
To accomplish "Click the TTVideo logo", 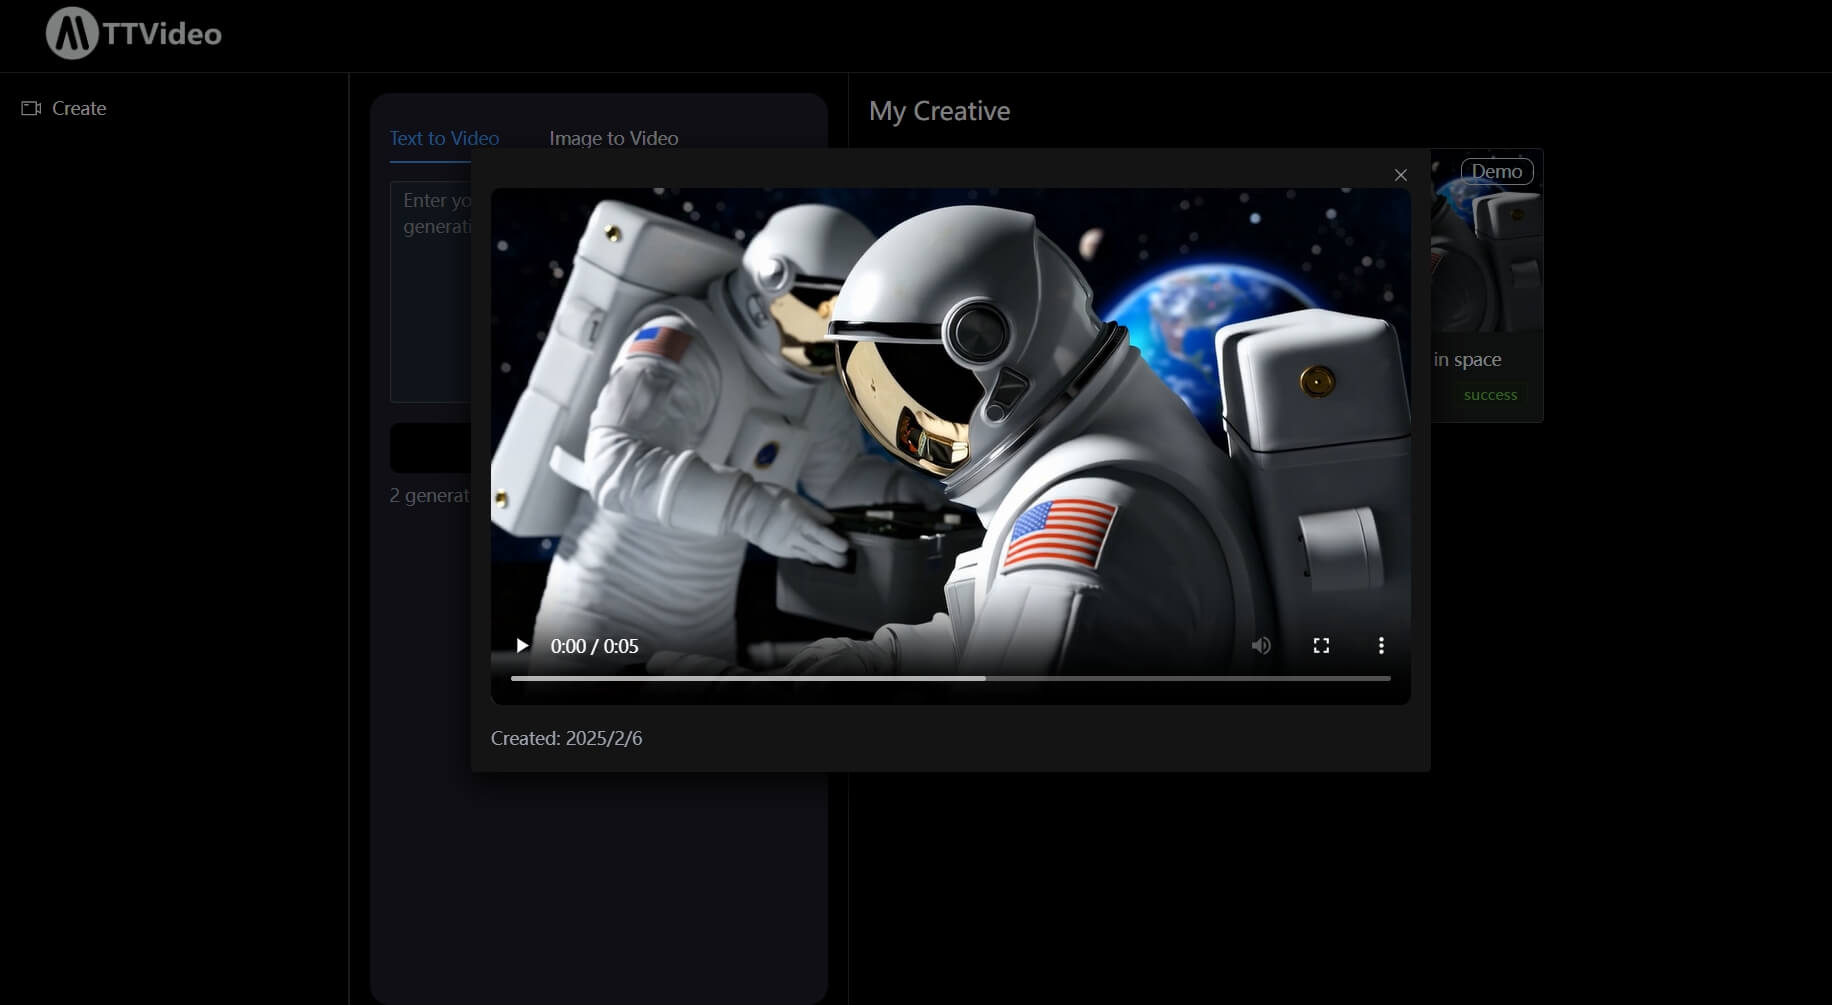I will pos(134,33).
